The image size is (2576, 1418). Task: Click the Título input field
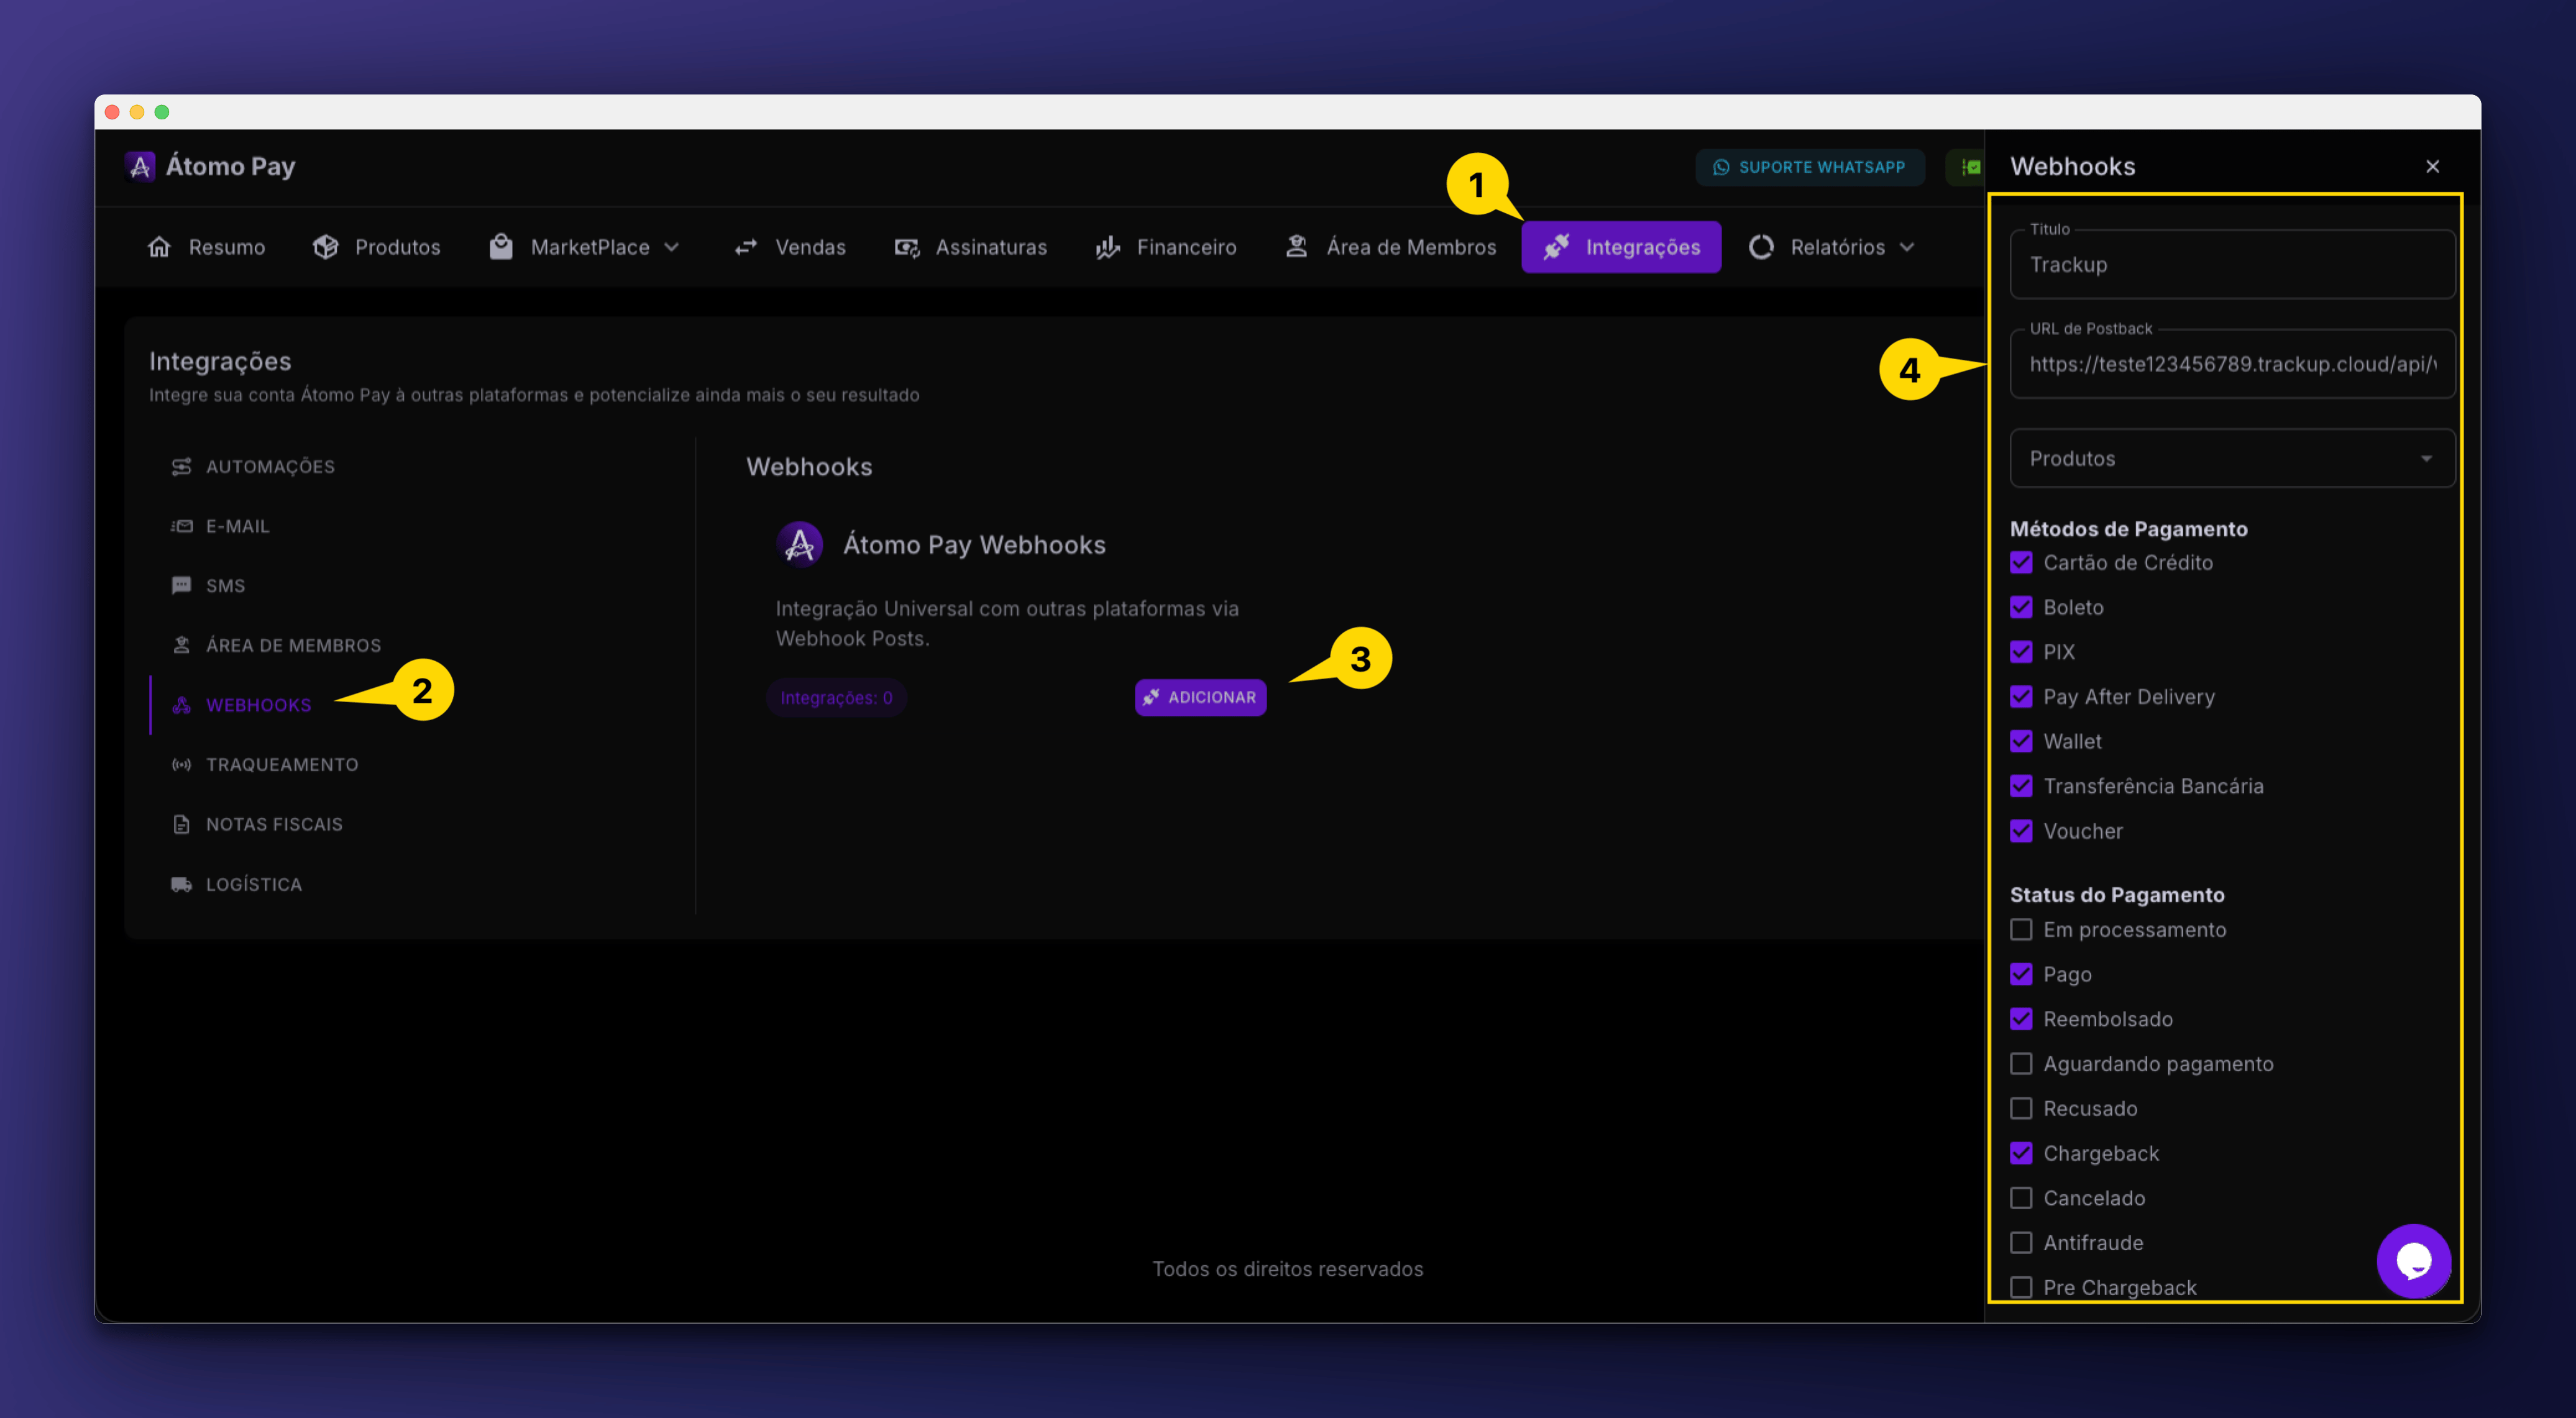tap(2232, 265)
